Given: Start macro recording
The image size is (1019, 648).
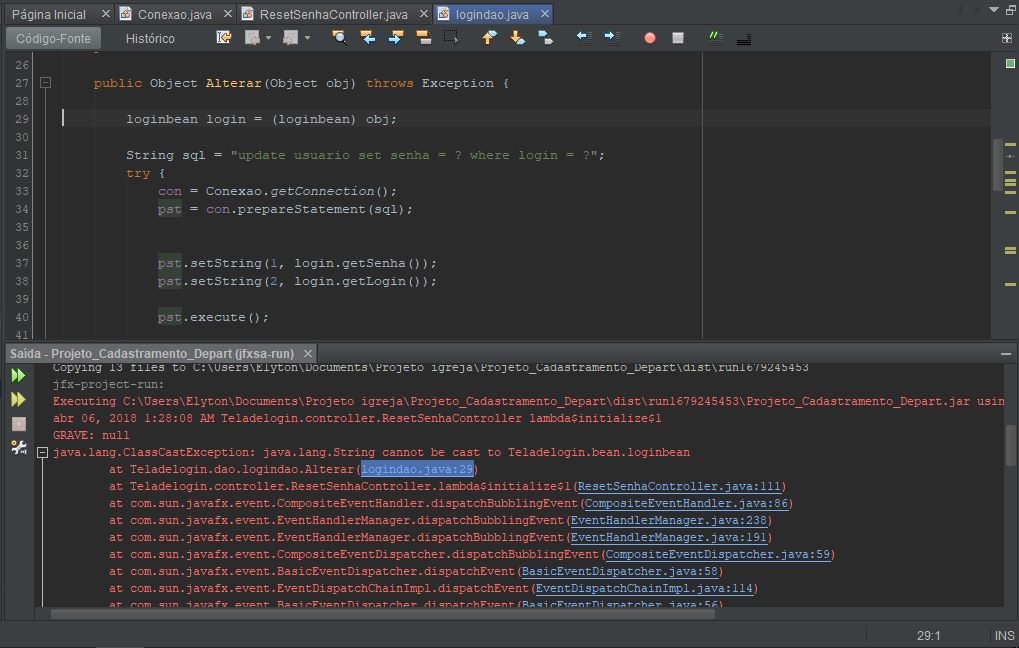Looking at the screenshot, I should (x=649, y=38).
